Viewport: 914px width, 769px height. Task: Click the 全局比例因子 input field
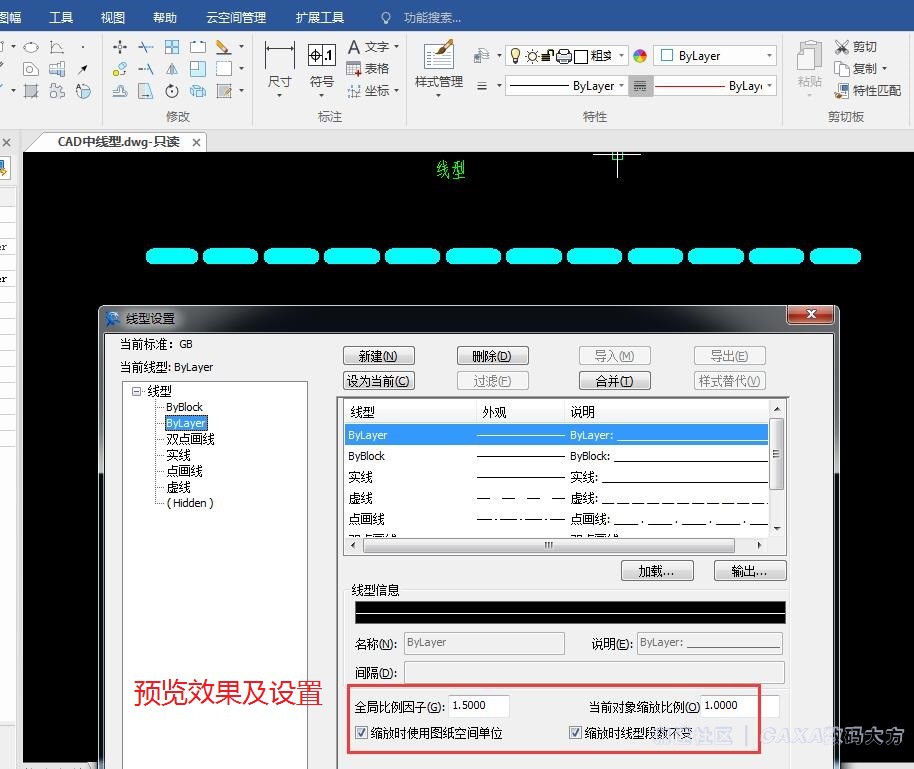click(x=479, y=706)
